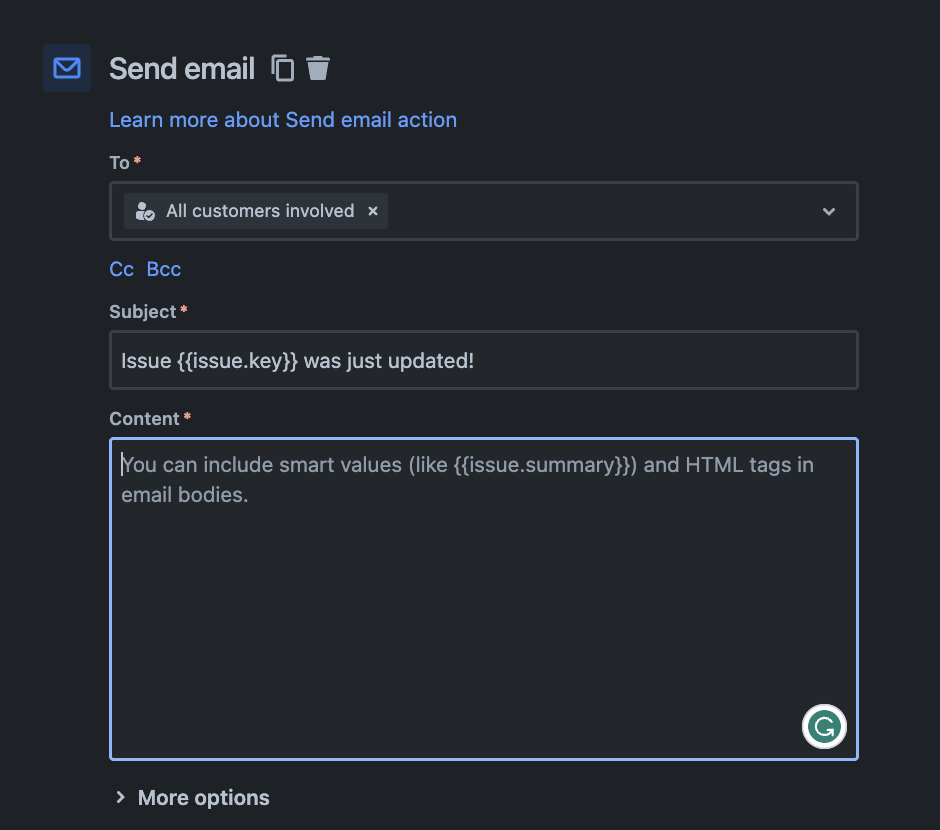Screen dimensions: 940x830
Task: Click the Send email heading
Action: tap(182, 69)
